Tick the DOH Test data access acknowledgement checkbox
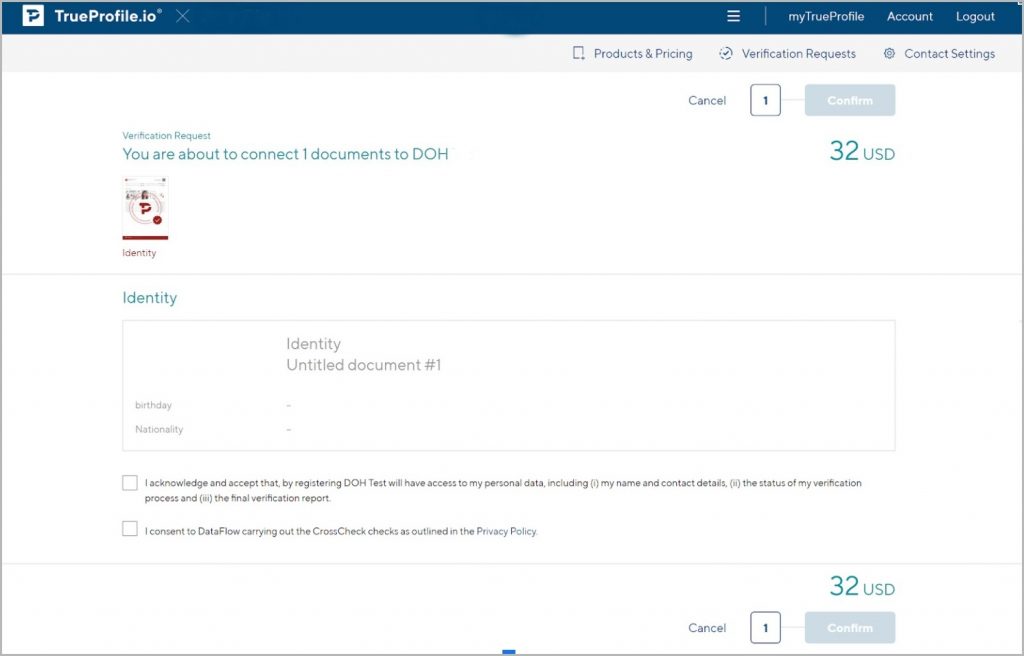This screenshot has height=656, width=1024. coord(130,483)
